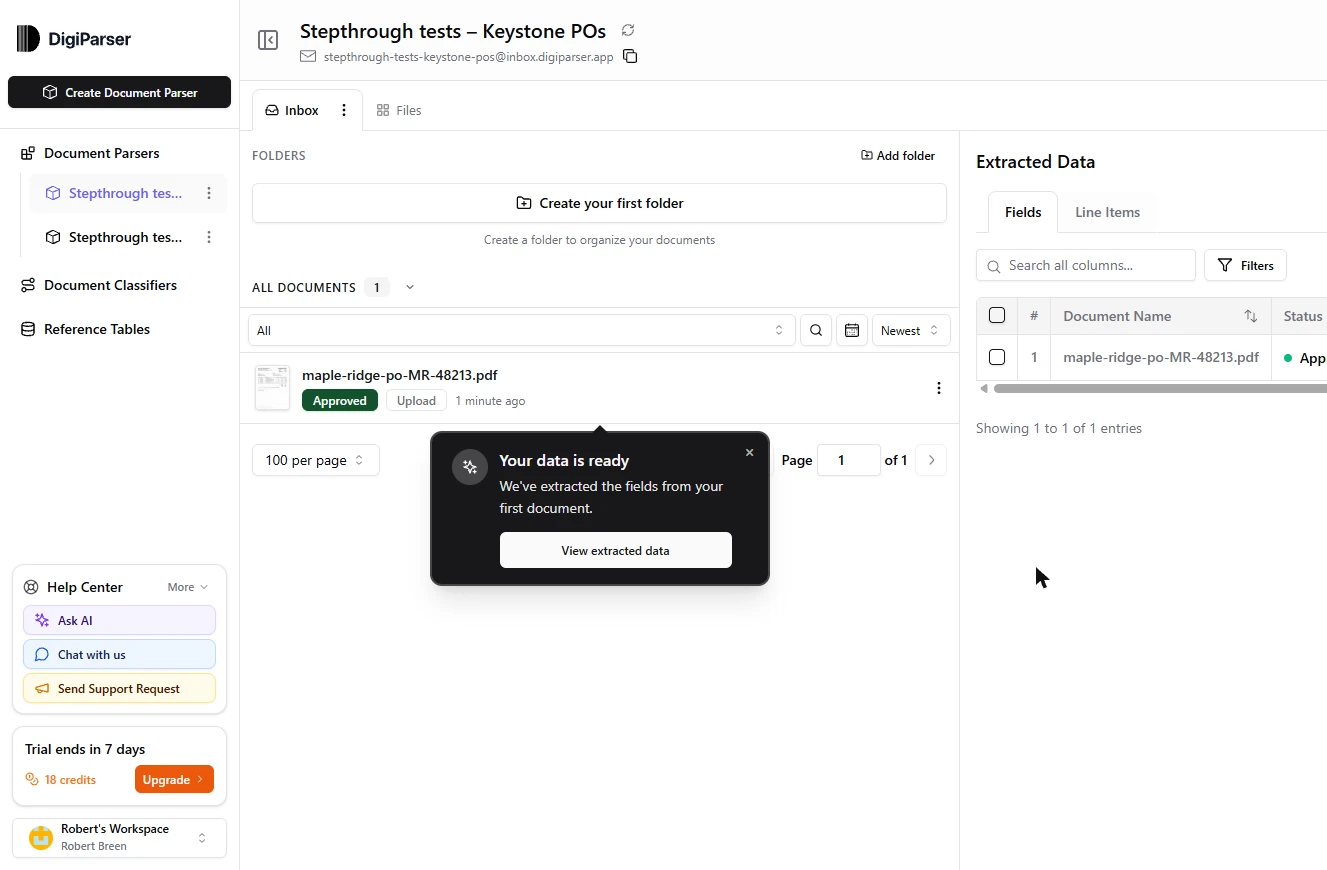Screen dimensions: 1327x870
Task: Click the Document Name cell in table
Action: click(x=1161, y=357)
